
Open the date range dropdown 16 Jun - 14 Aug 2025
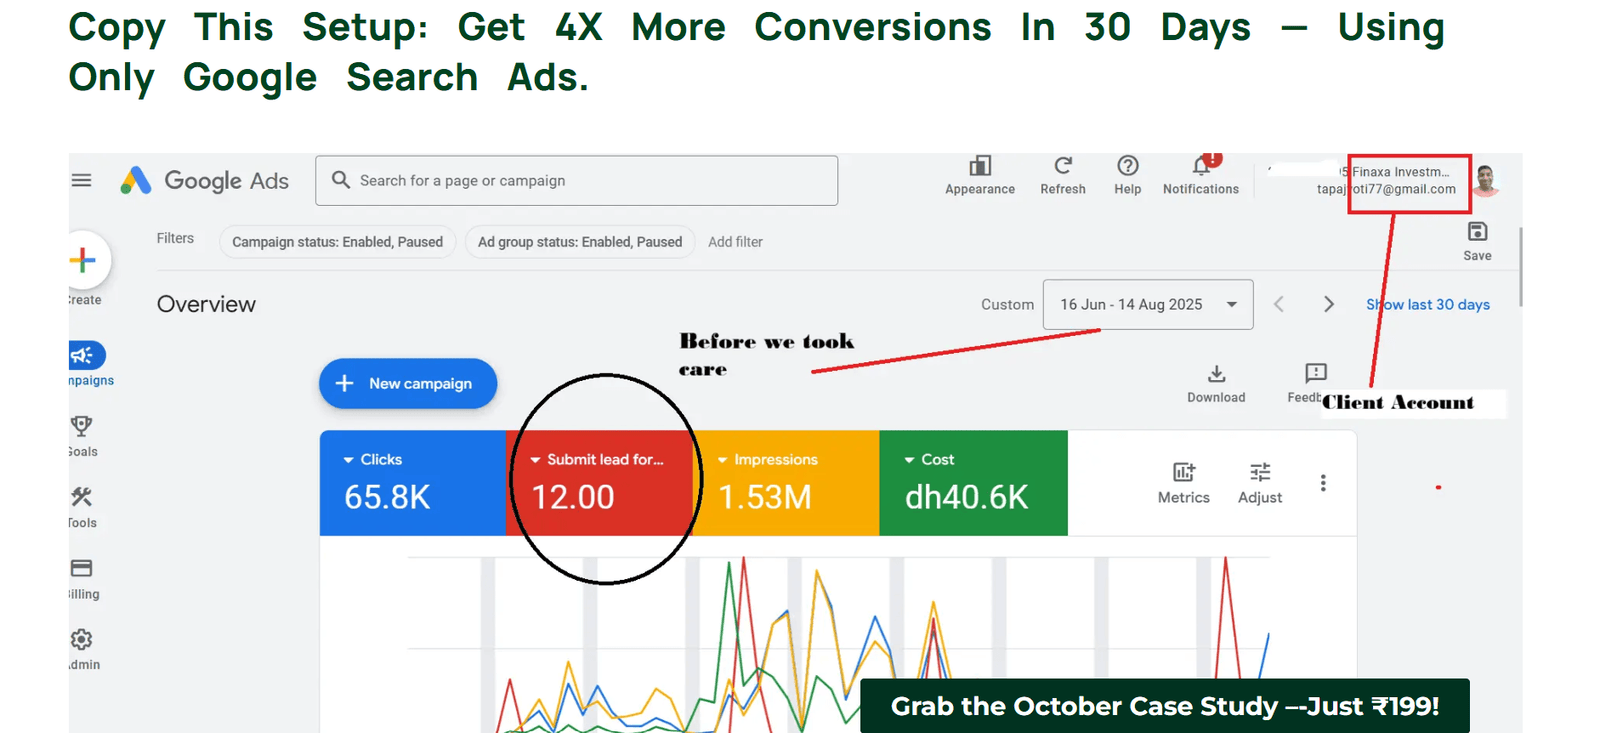tap(1148, 304)
